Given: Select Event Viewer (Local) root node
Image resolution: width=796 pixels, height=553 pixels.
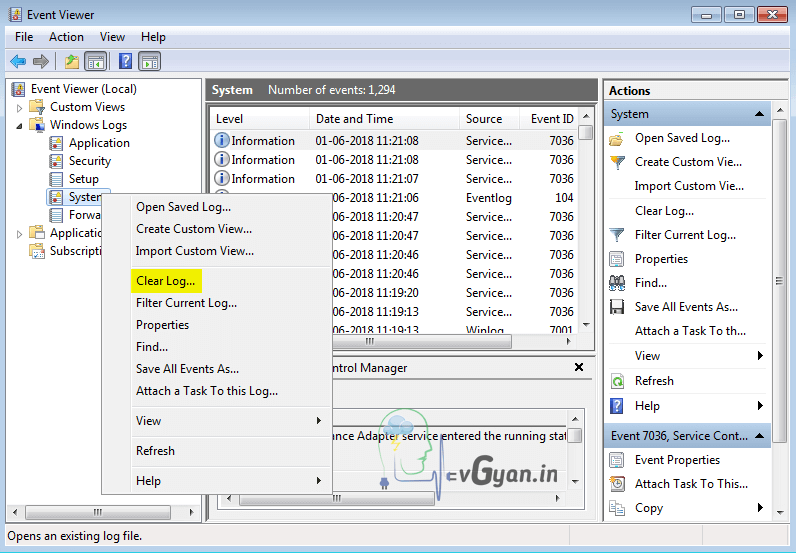Looking at the screenshot, I should tap(83, 89).
